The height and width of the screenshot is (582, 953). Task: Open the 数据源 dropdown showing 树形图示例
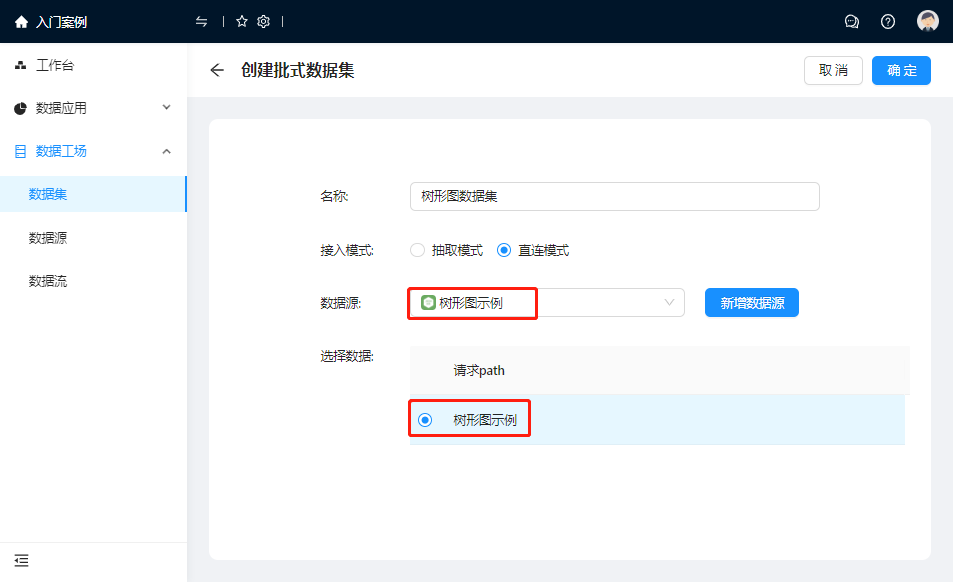click(546, 303)
